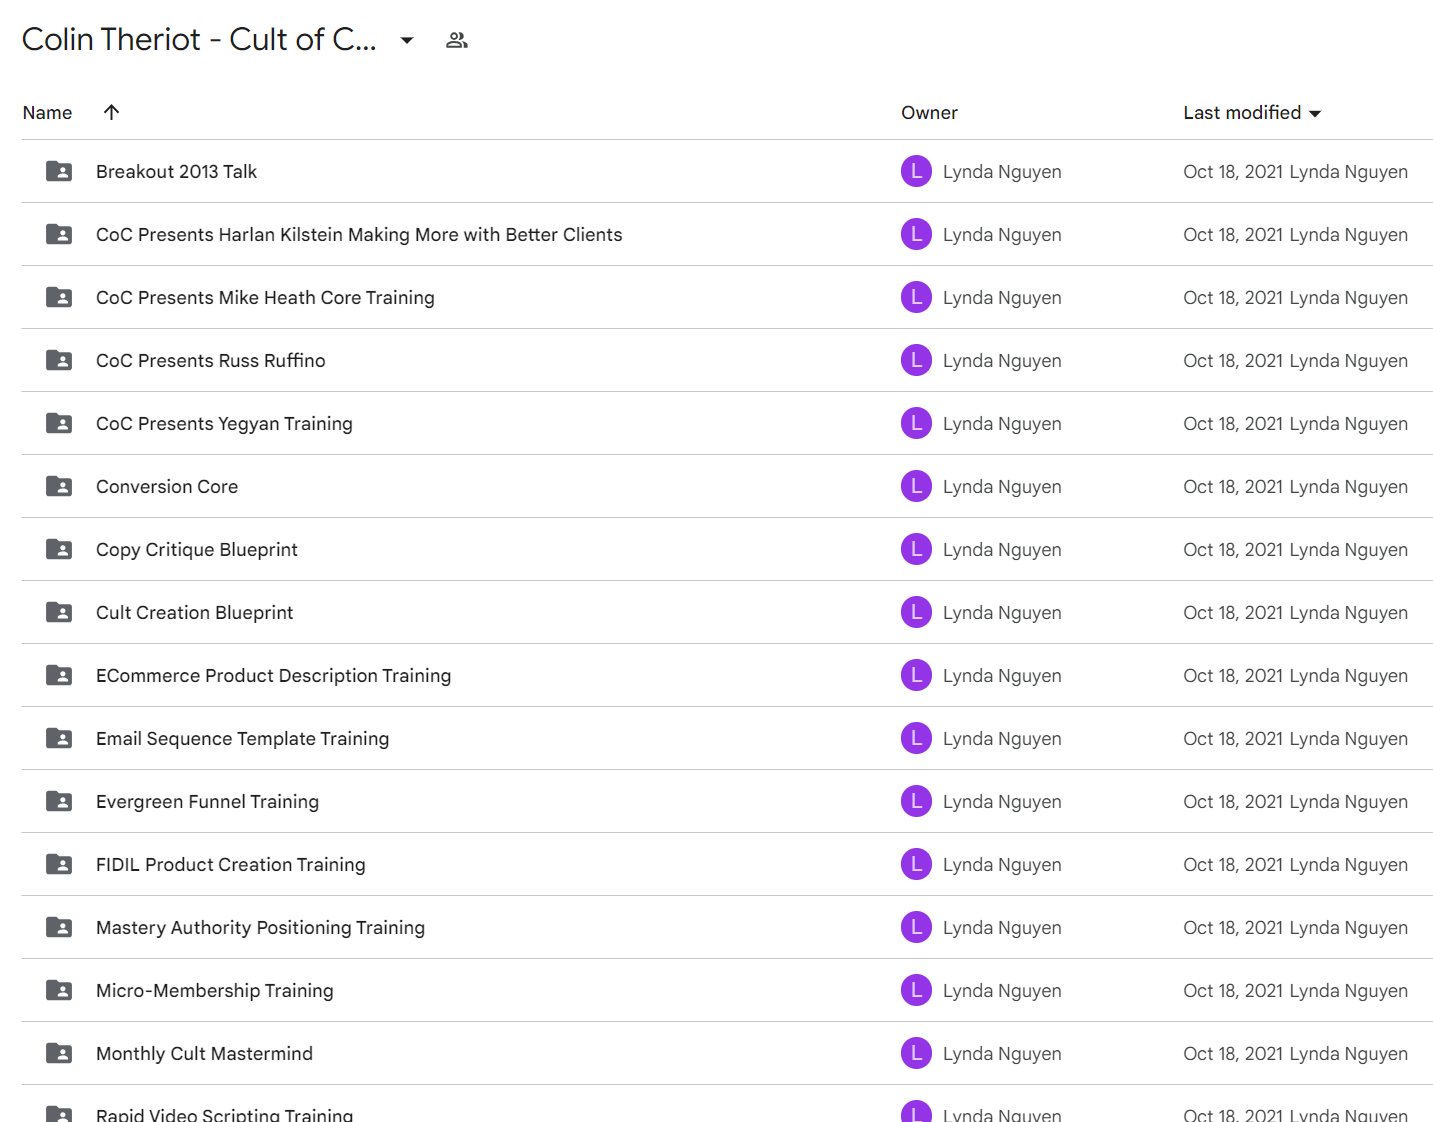This screenshot has height=1122, width=1433.
Task: Click Lynda Nguyen owner in FIDIL Product row
Action: pos(1002,865)
